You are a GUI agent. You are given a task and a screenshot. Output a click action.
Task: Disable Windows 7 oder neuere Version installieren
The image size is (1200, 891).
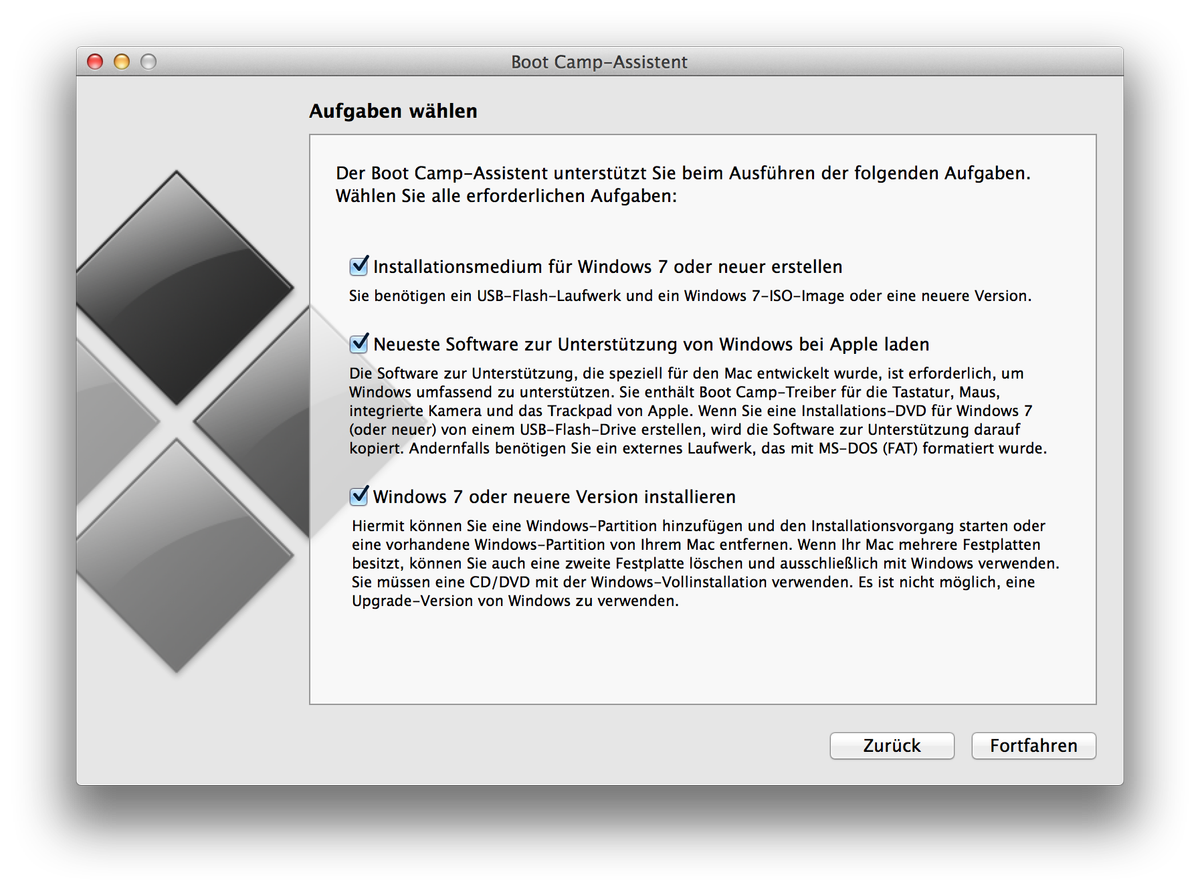[x=359, y=496]
